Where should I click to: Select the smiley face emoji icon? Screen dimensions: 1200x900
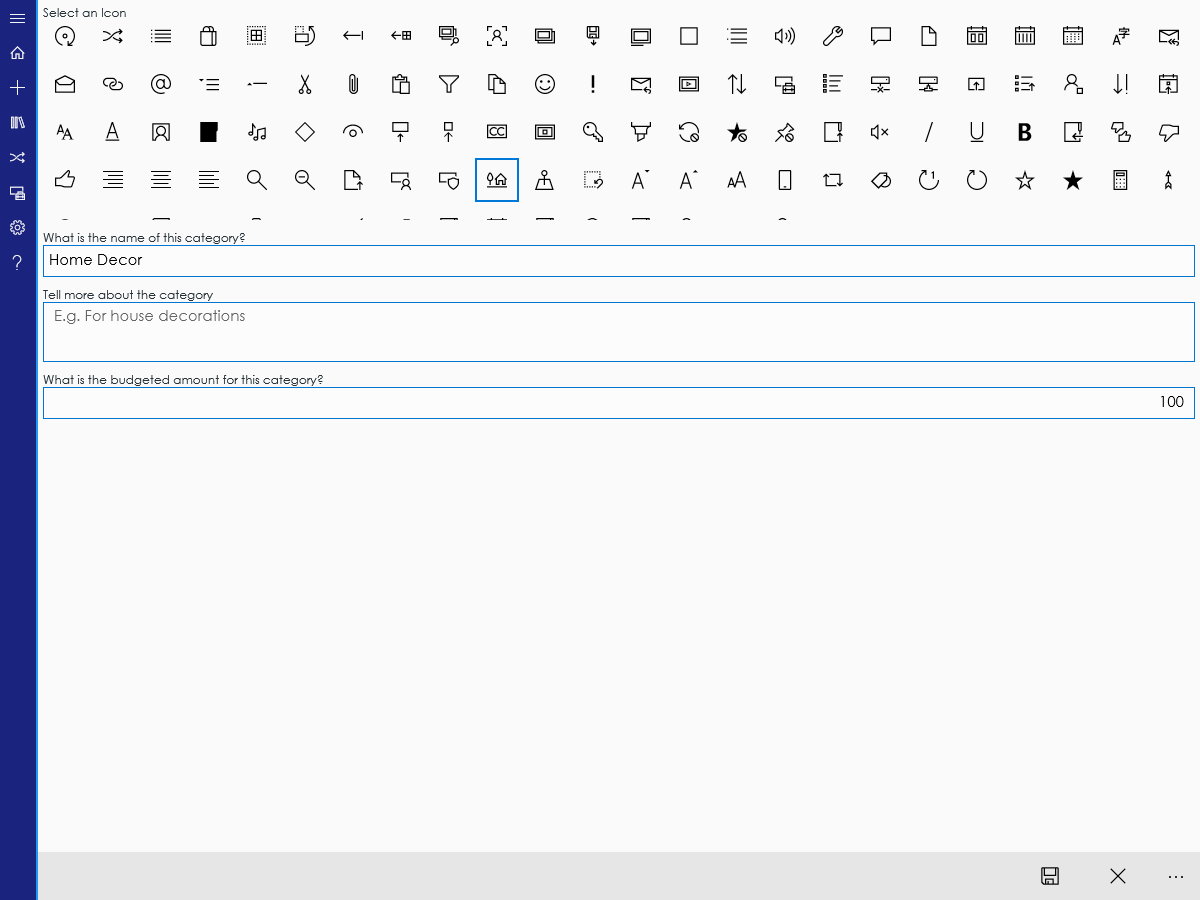coord(545,84)
